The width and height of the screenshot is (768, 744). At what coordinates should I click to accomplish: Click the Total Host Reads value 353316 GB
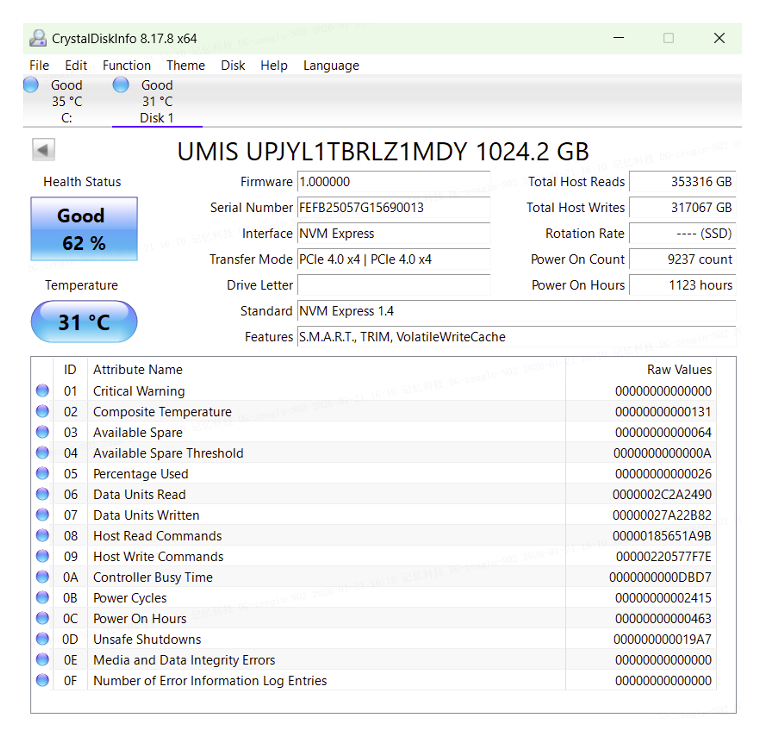click(x=682, y=182)
